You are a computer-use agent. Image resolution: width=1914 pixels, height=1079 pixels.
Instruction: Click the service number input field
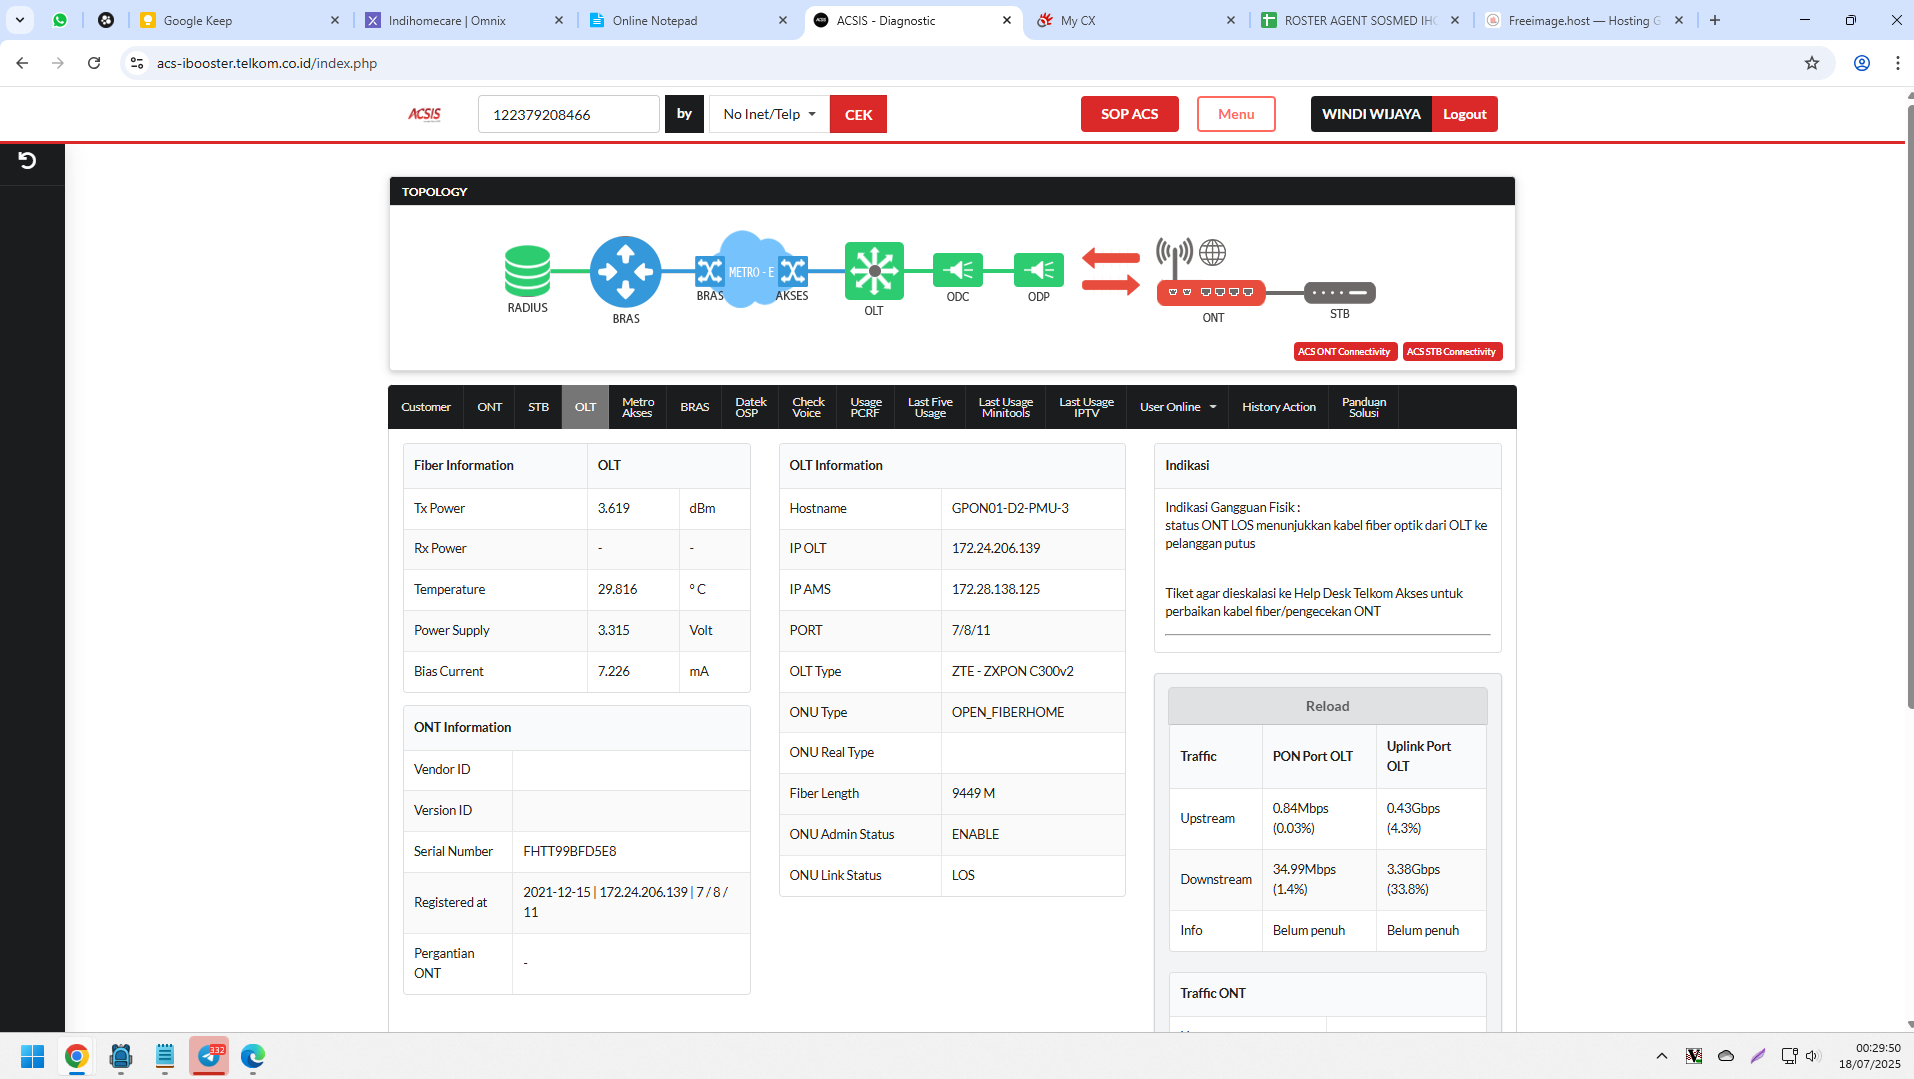point(569,114)
